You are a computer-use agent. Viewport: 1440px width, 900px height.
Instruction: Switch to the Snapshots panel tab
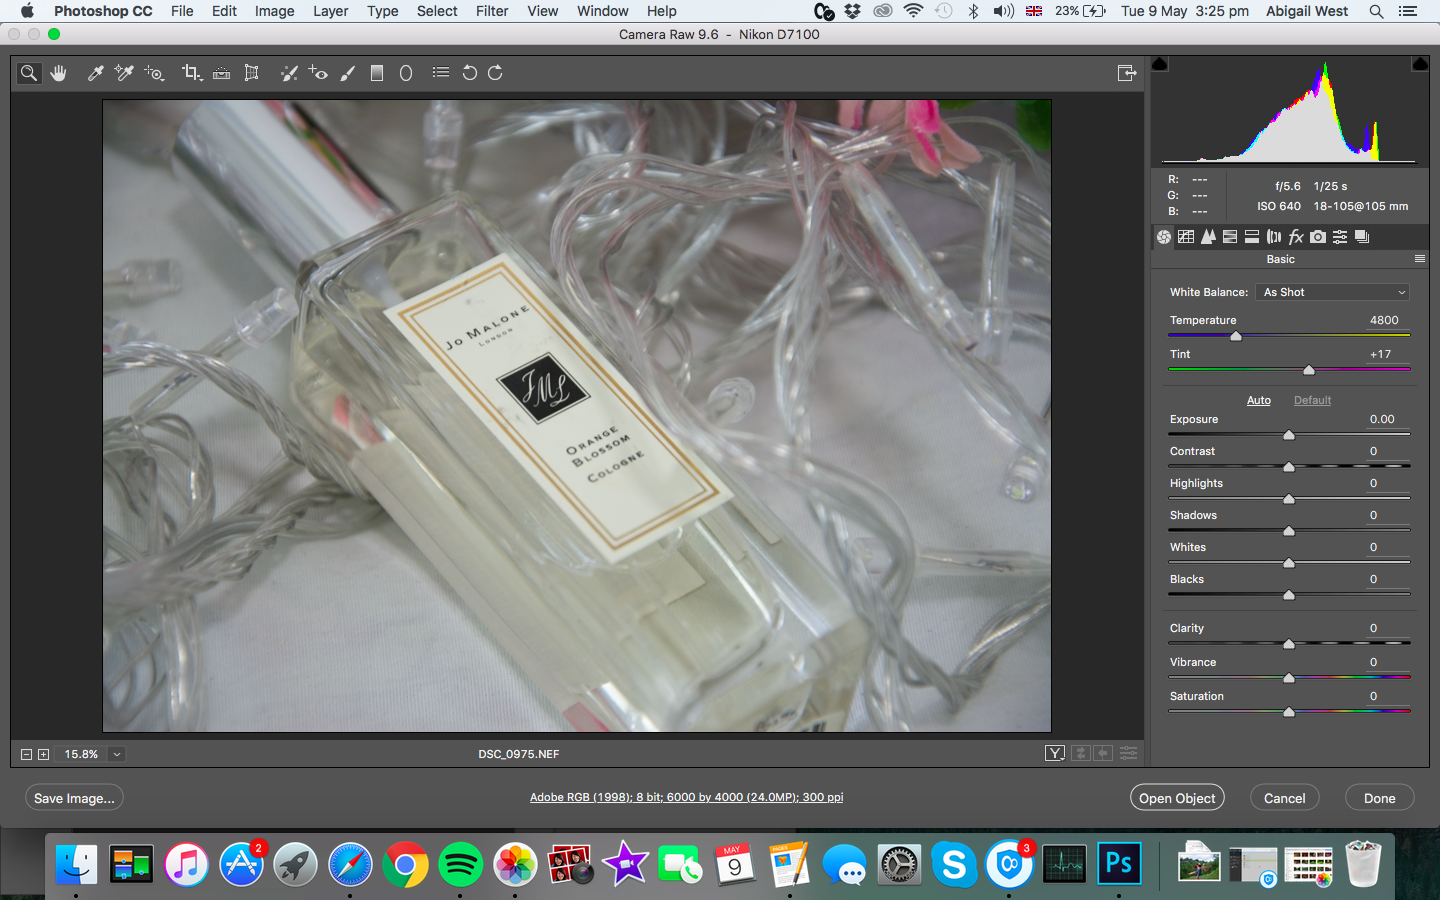coord(1362,237)
